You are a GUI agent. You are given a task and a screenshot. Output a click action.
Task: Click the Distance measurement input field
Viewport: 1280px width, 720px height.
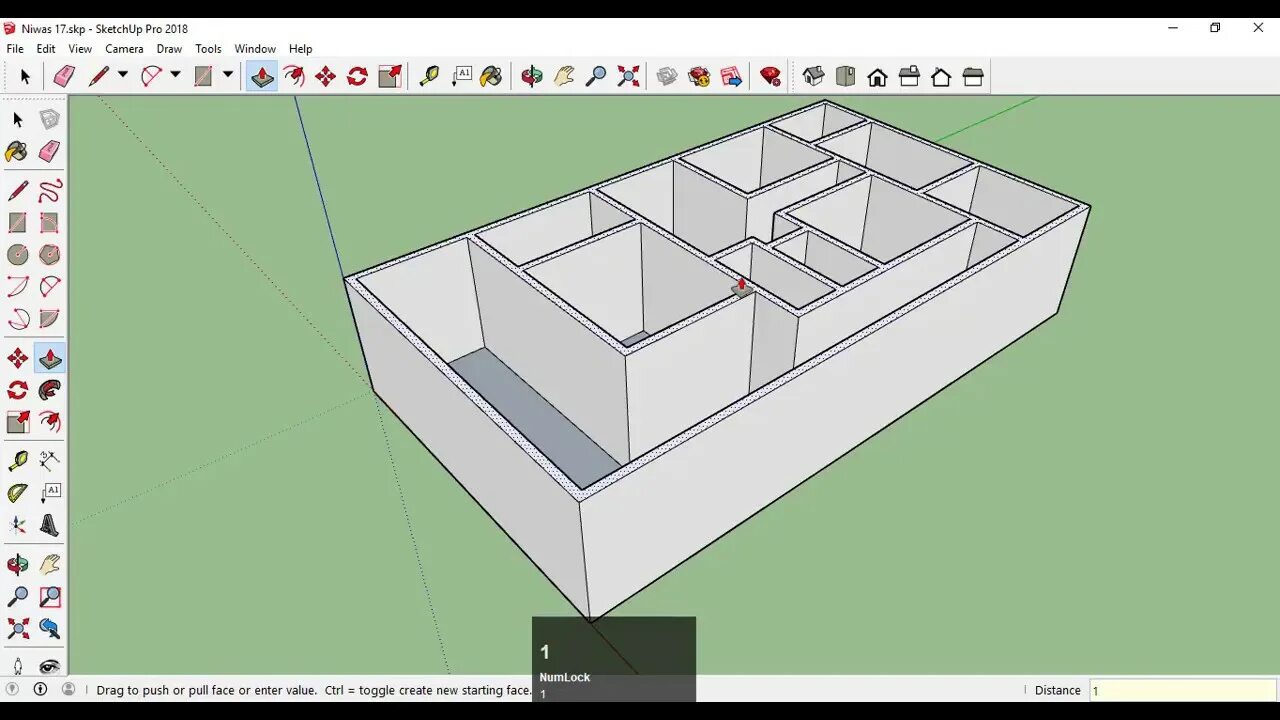click(x=1182, y=690)
